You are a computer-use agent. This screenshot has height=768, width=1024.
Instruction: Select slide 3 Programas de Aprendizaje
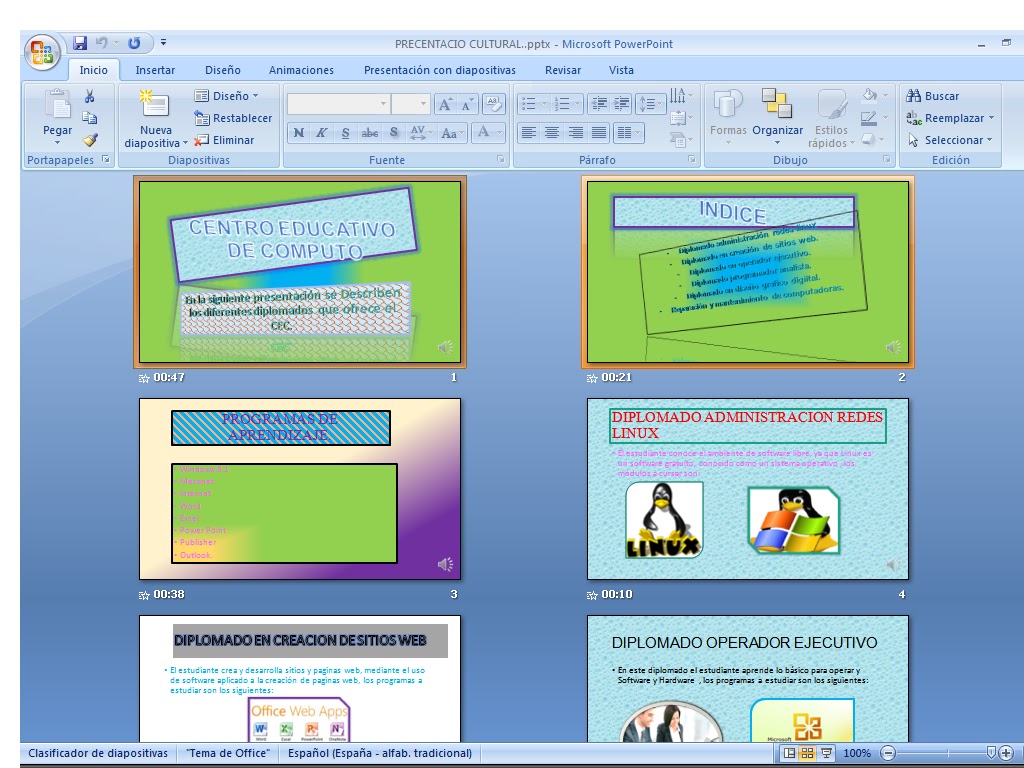[x=300, y=488]
